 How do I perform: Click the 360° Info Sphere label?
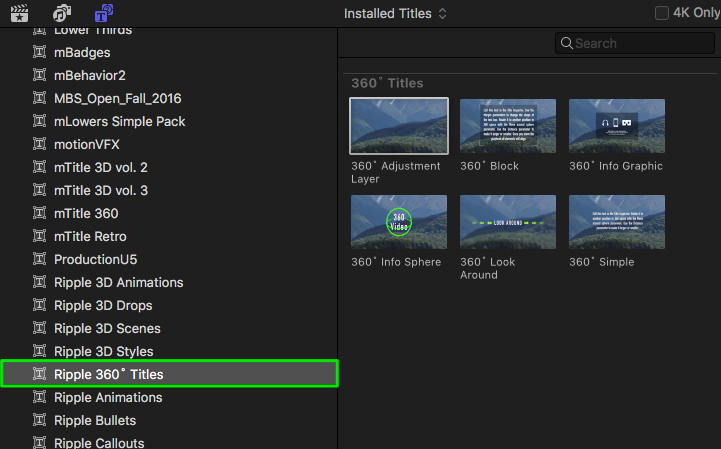[x=396, y=262]
